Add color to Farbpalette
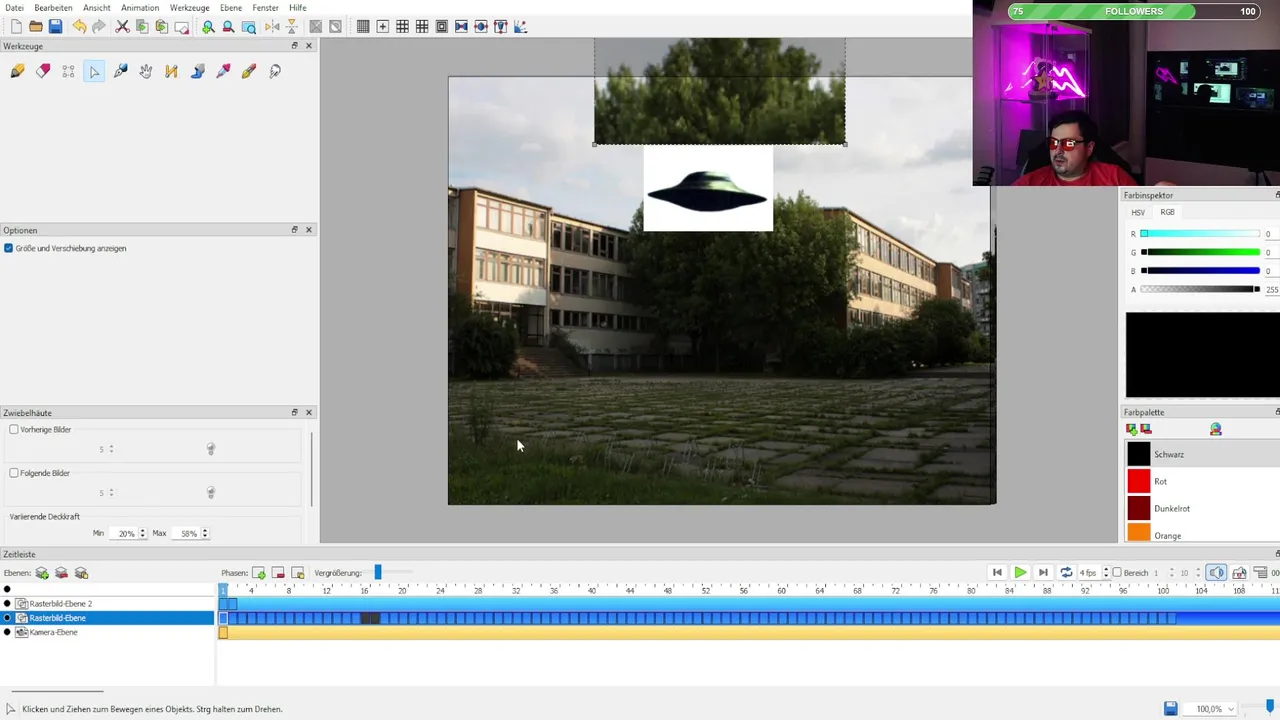This screenshot has height=720, width=1280. click(1131, 429)
